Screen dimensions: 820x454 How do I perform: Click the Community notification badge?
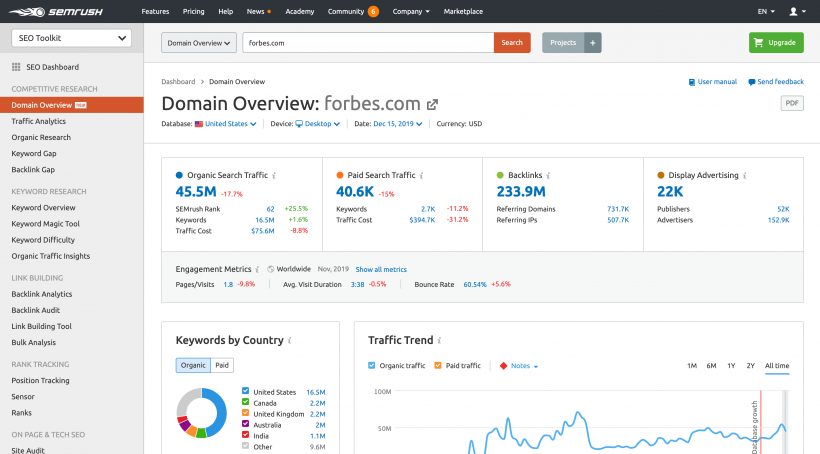[373, 12]
